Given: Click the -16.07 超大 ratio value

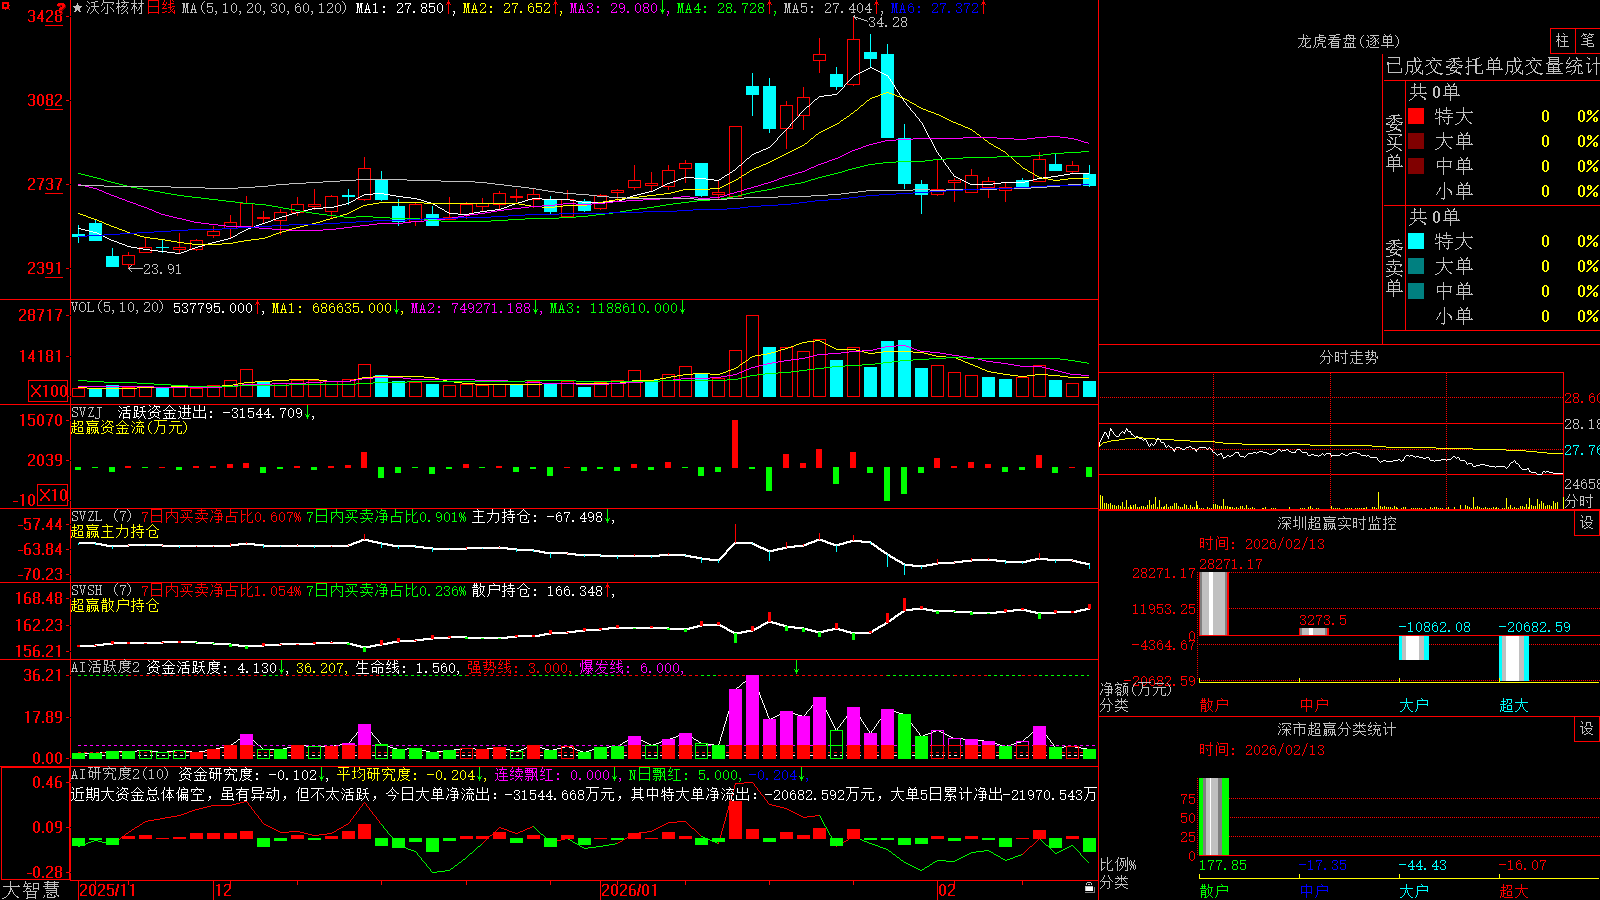Looking at the screenshot, I should pos(1522,865).
